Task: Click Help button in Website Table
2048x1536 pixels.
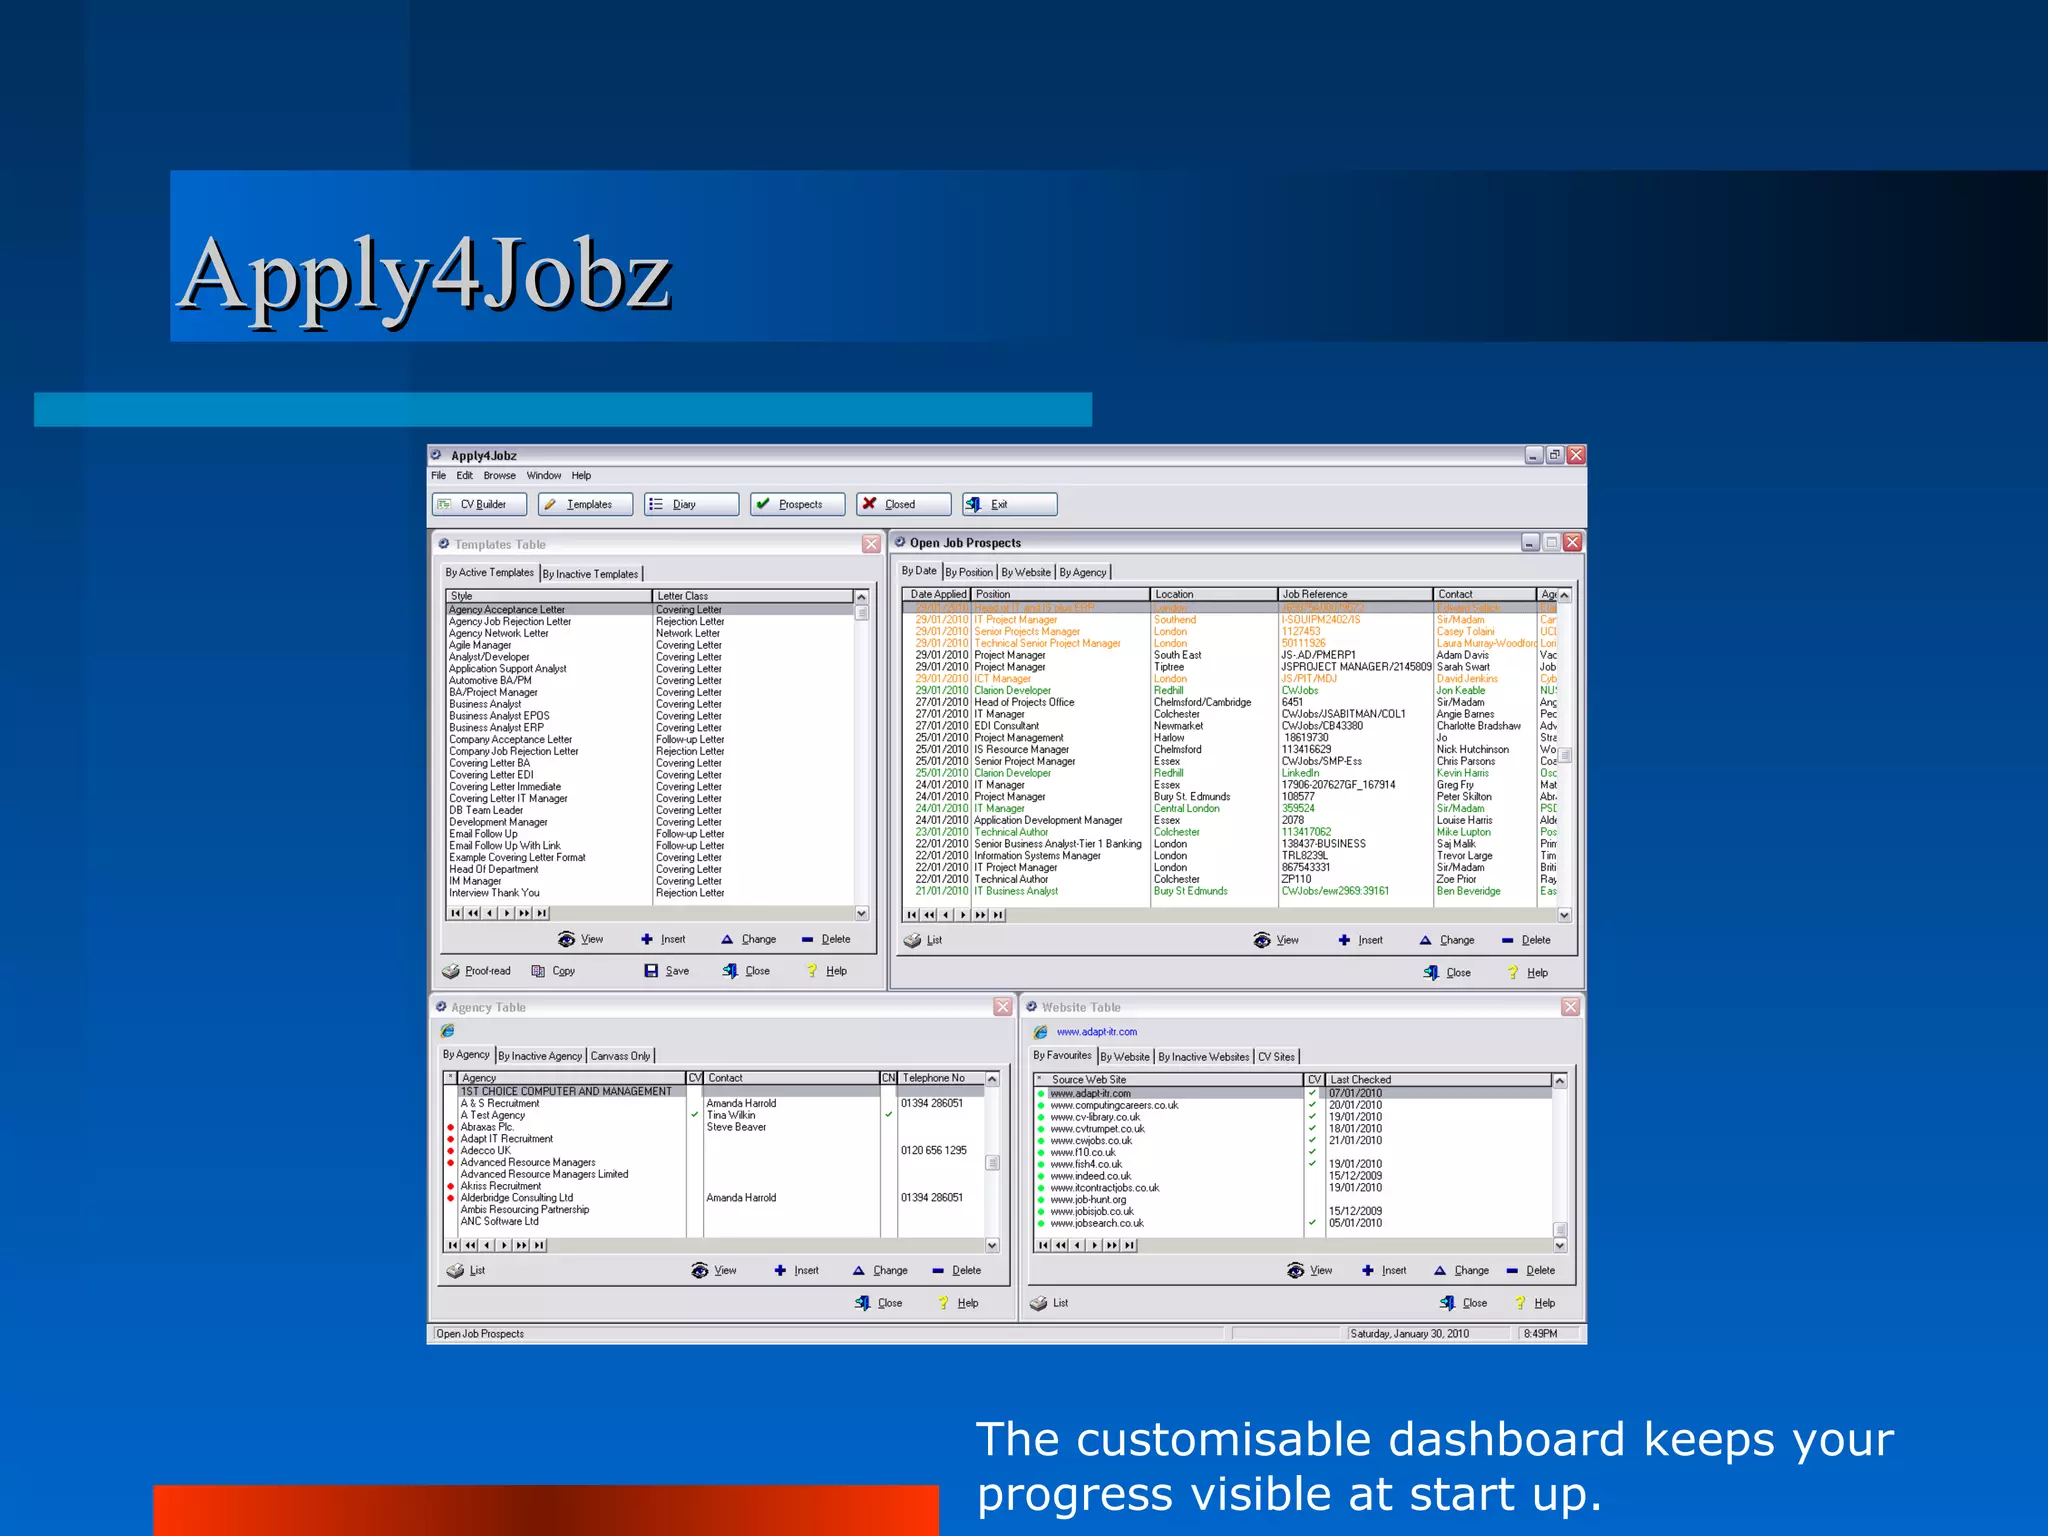Action: [1535, 1303]
